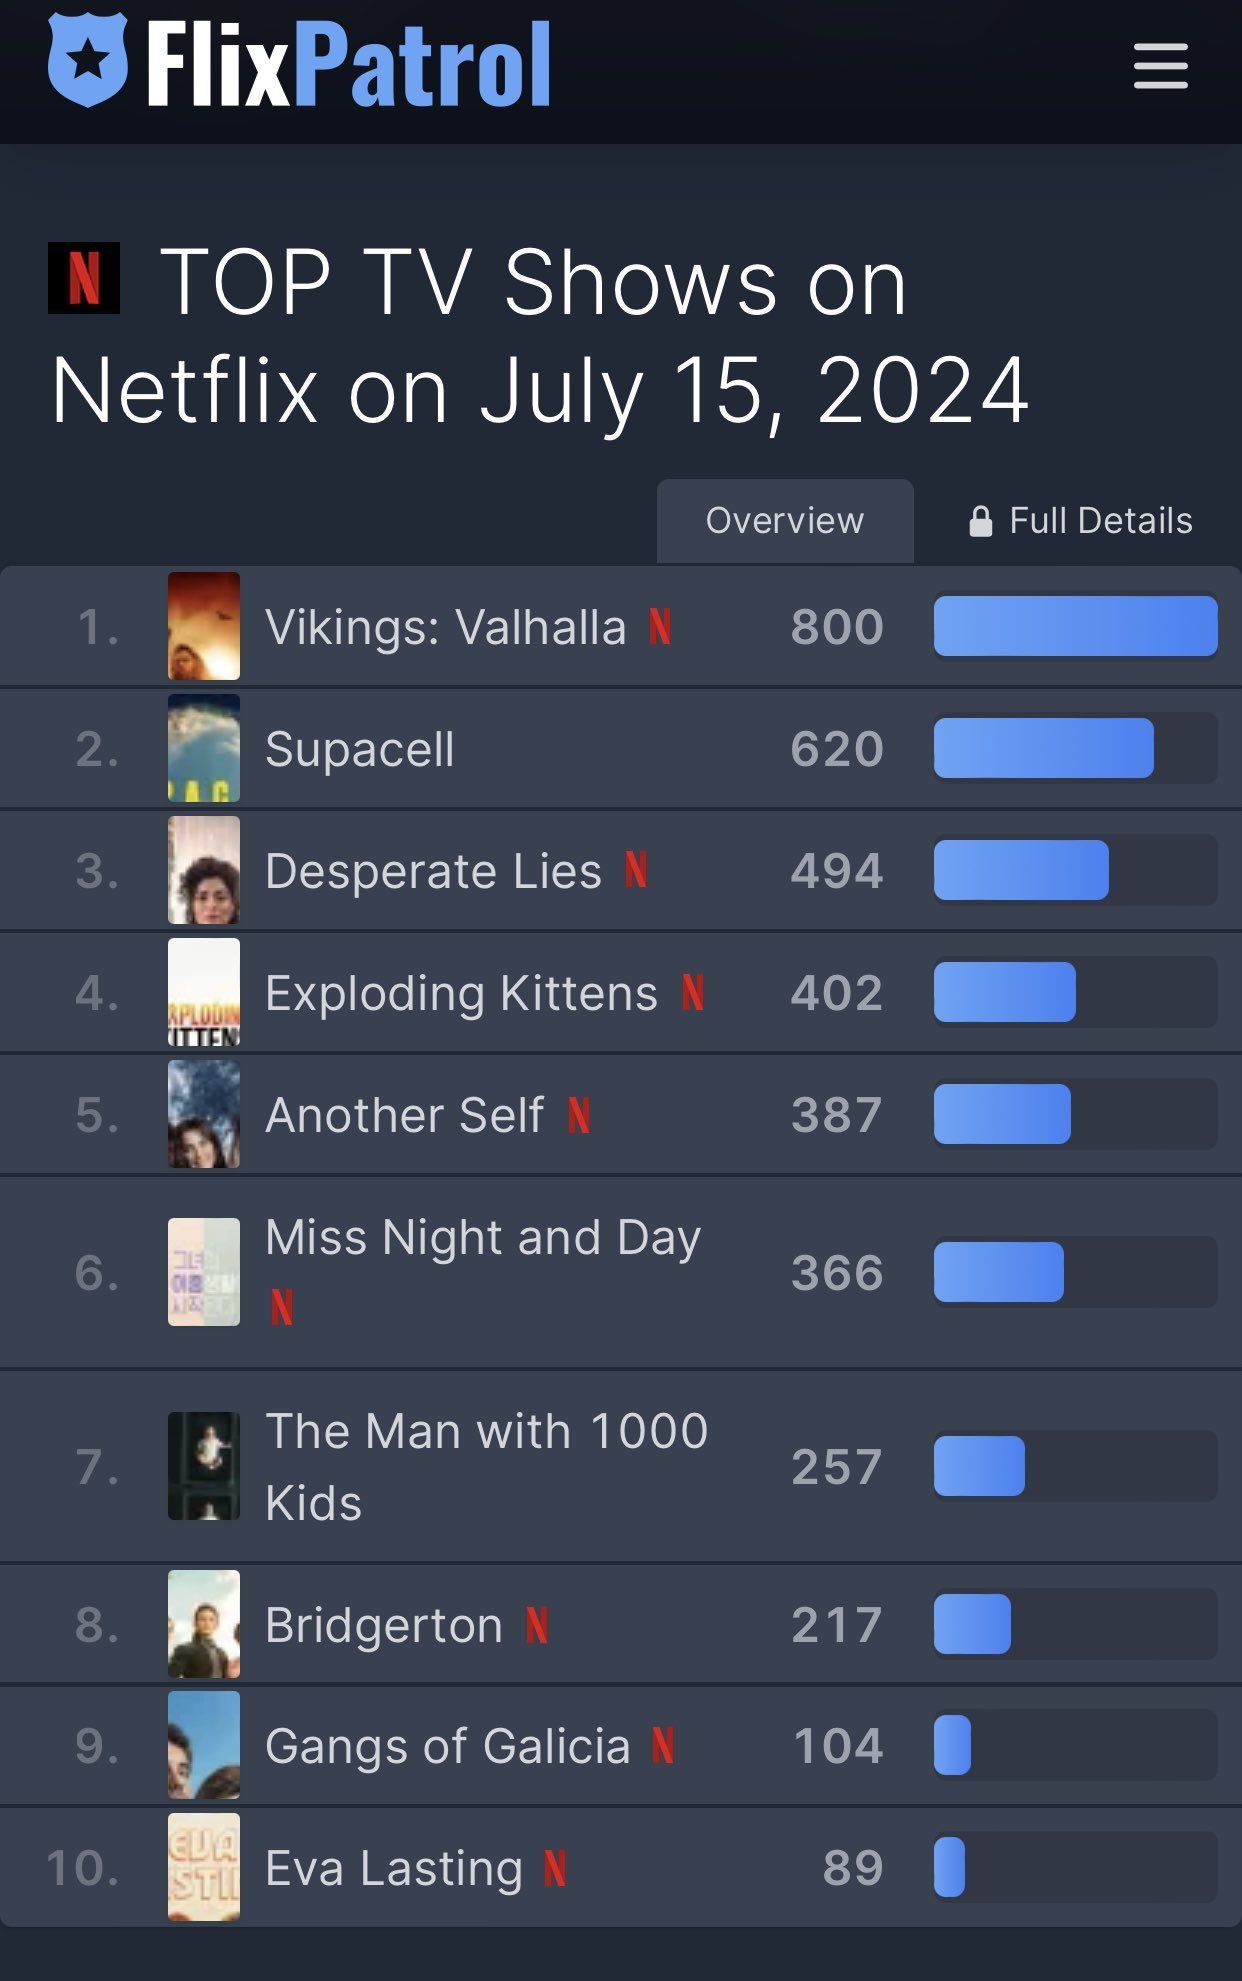The width and height of the screenshot is (1242, 1981).
Task: Click the Netflix N badge after Bridgerton
Action: click(537, 1625)
